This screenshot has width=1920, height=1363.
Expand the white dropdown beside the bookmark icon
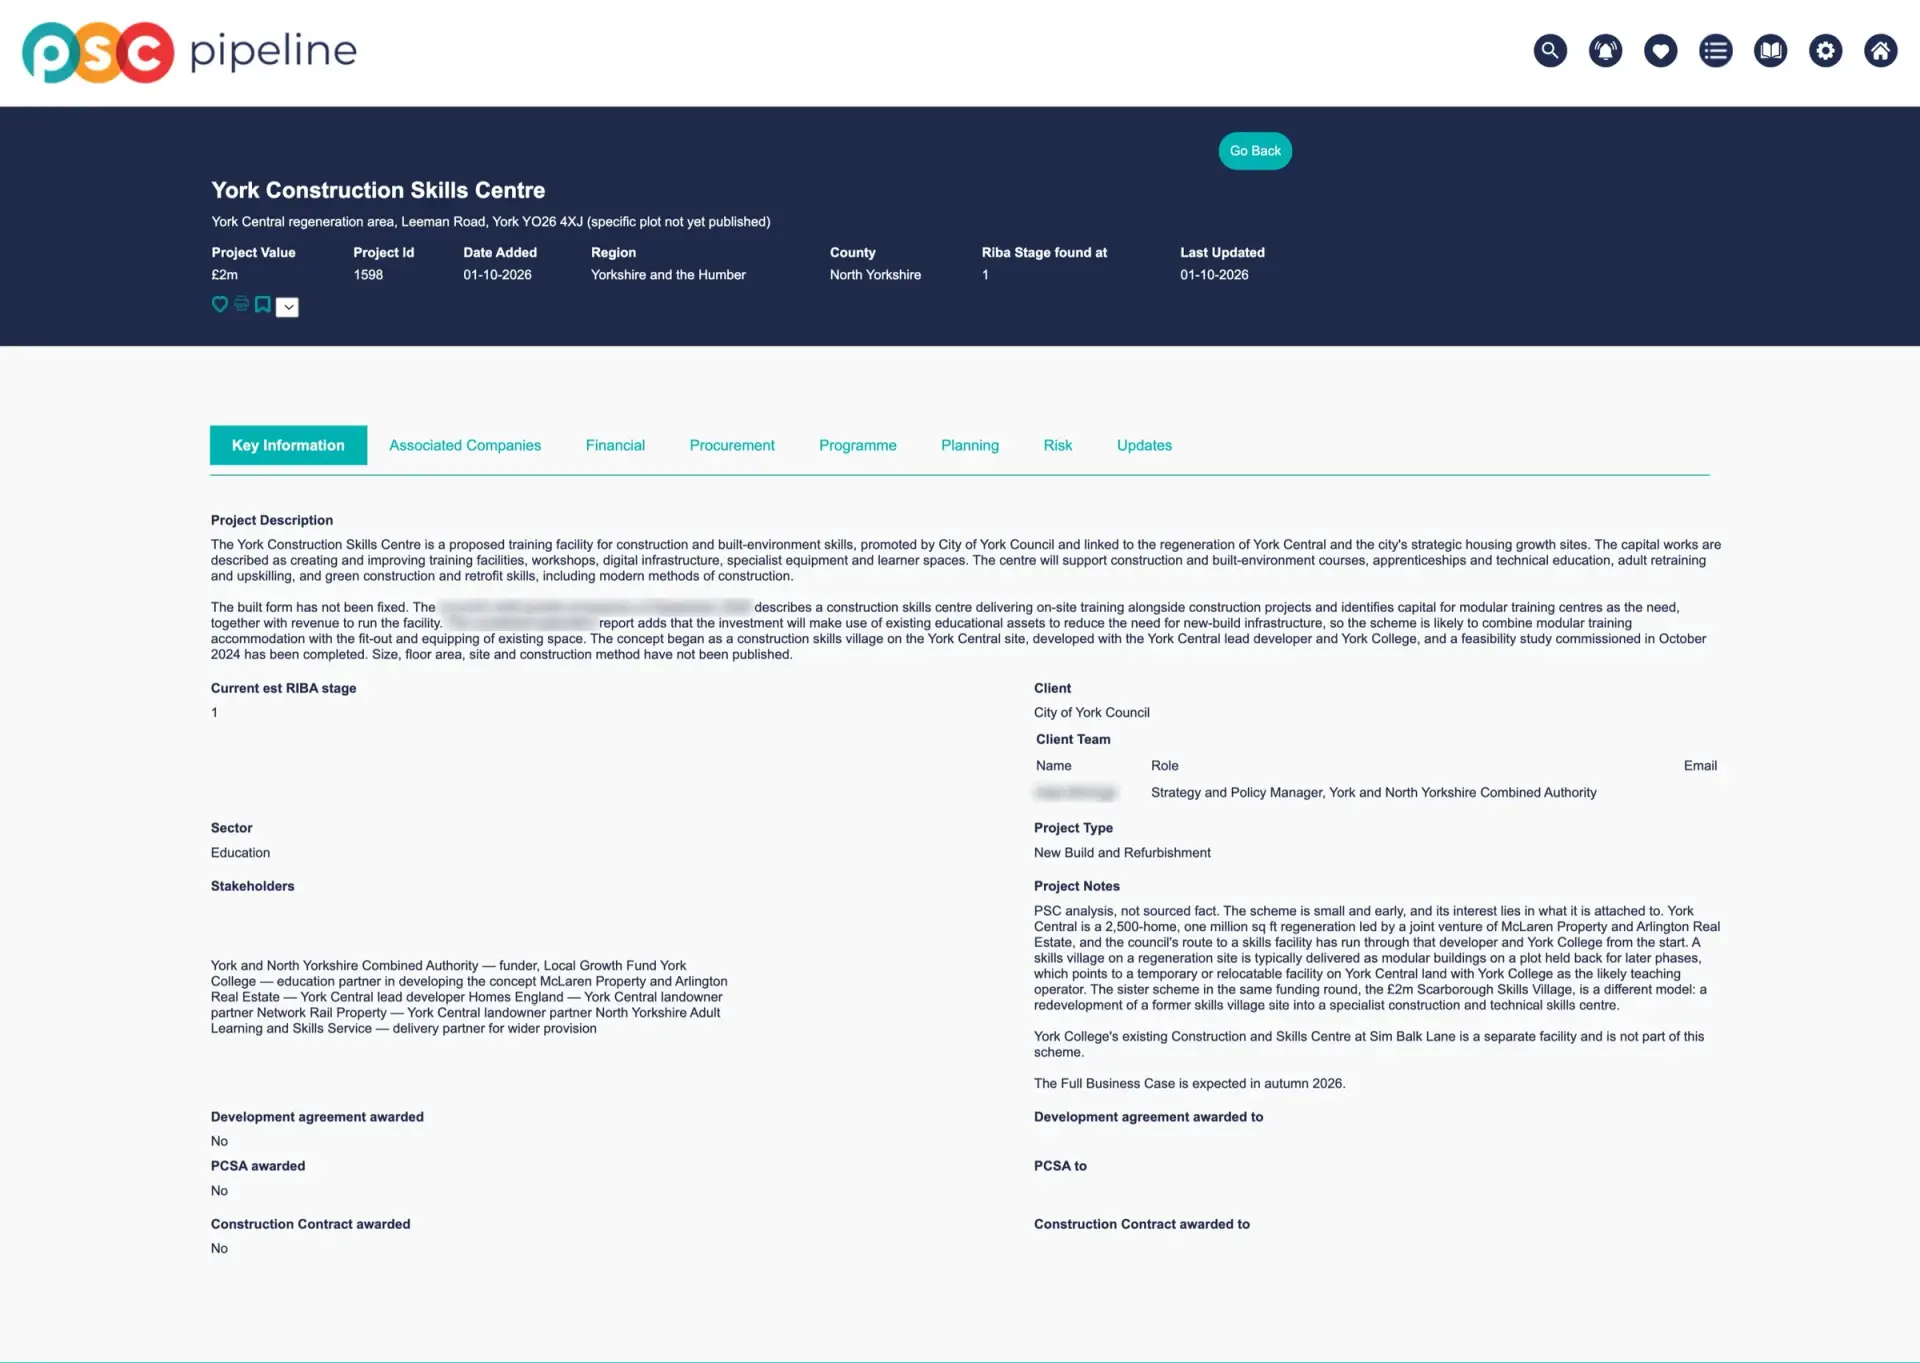pyautogui.click(x=287, y=307)
